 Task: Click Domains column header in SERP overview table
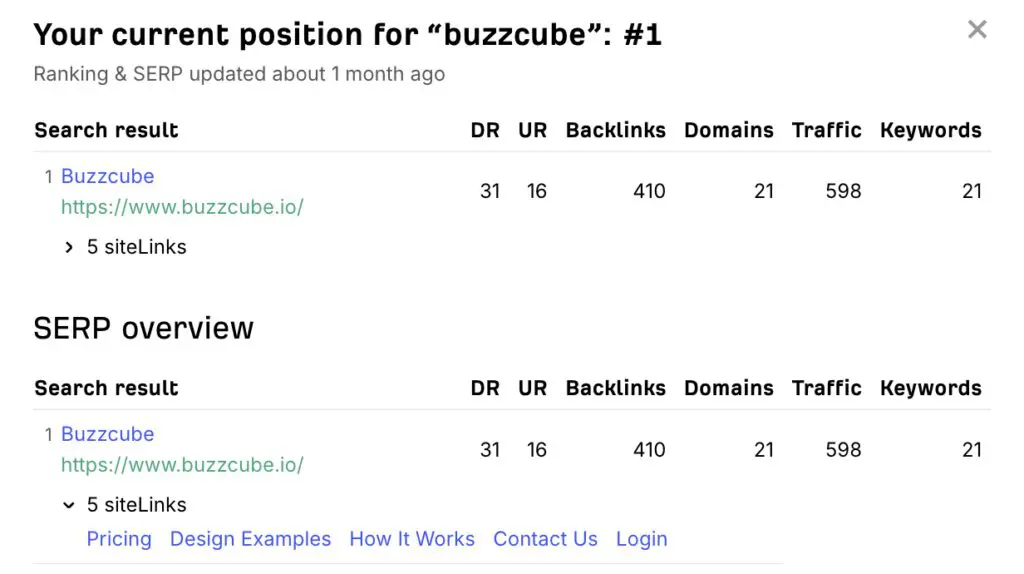coord(728,388)
